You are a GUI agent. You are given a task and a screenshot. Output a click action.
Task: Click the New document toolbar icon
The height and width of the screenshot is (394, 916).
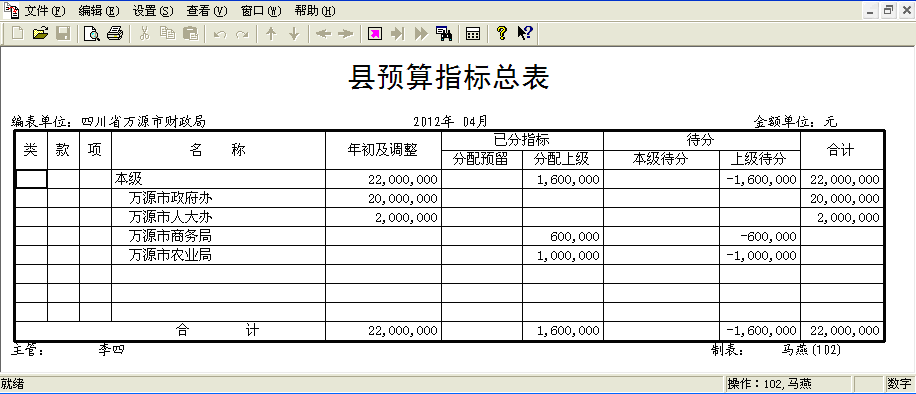pos(18,33)
